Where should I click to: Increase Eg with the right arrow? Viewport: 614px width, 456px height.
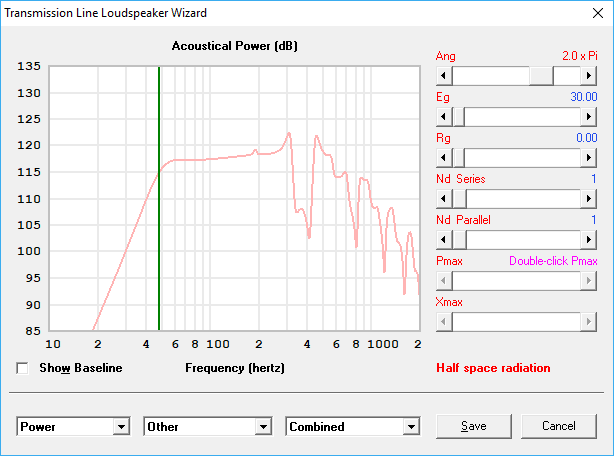tap(588, 117)
